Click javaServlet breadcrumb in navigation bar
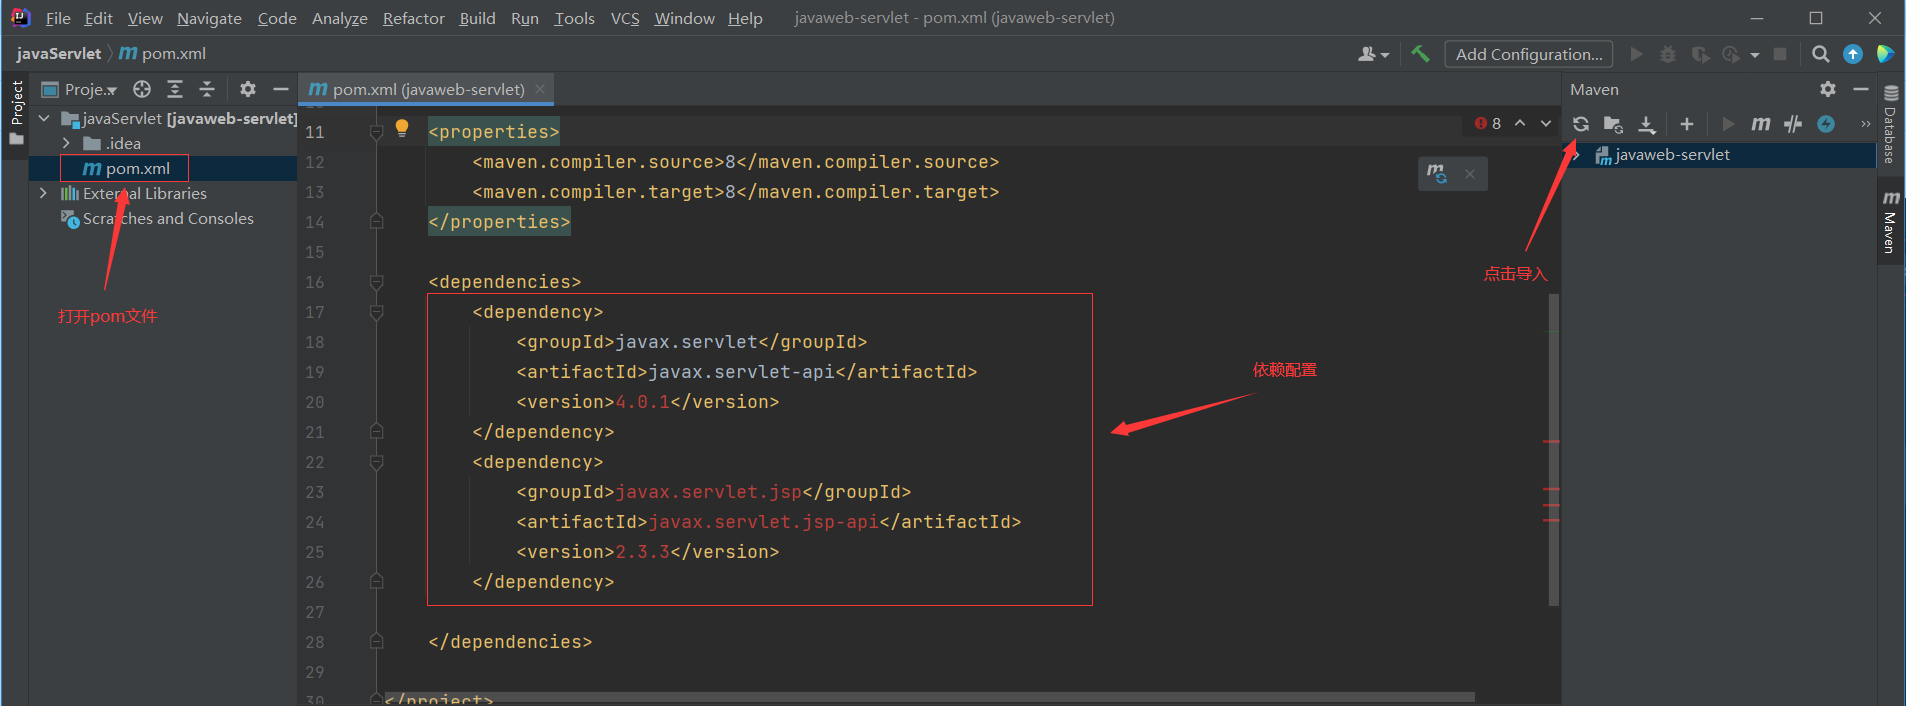 point(59,54)
